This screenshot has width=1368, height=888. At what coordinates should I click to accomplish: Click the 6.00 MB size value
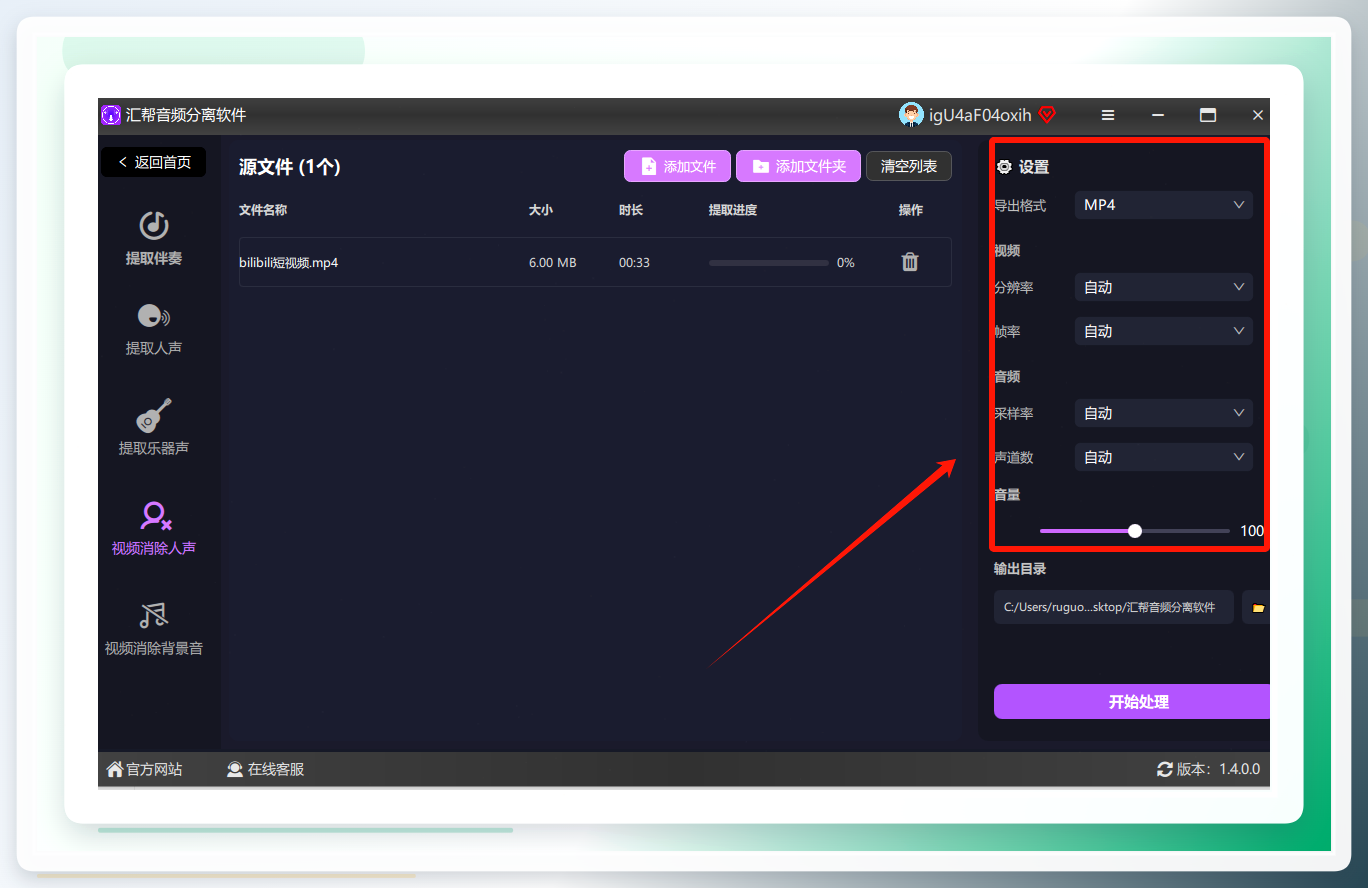(x=552, y=263)
